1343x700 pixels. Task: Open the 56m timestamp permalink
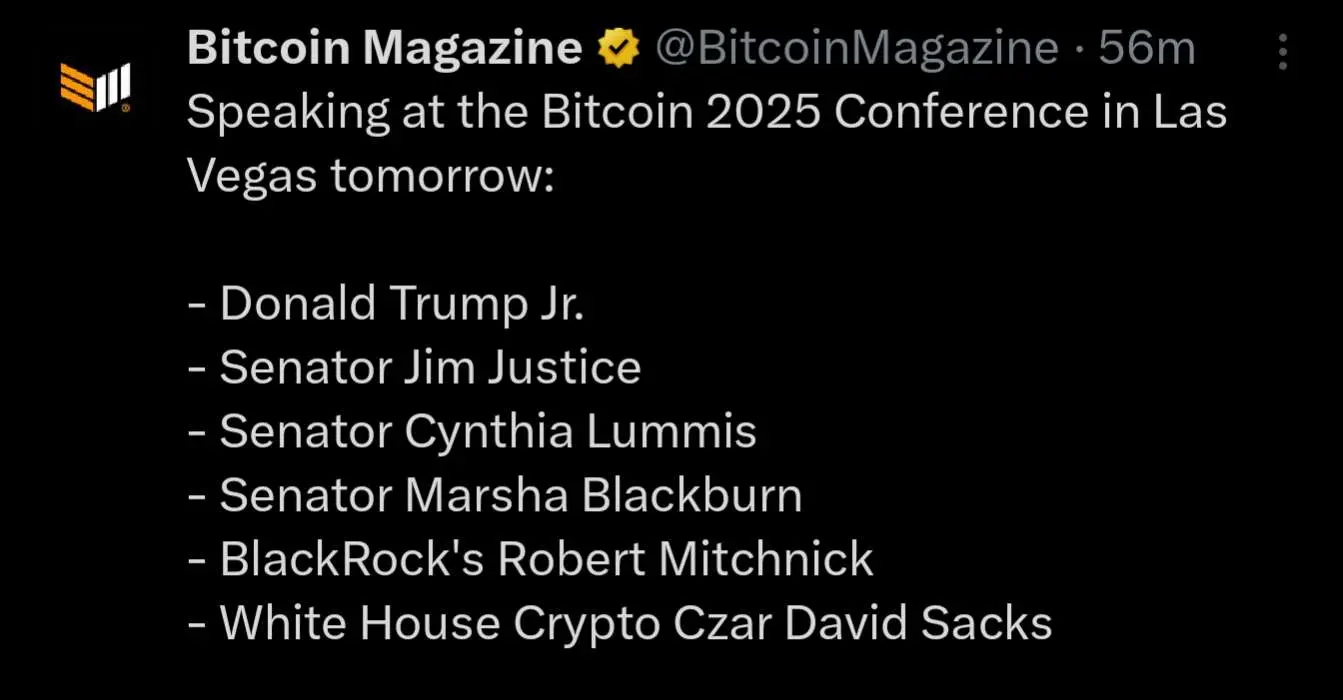pyautogui.click(x=1146, y=48)
